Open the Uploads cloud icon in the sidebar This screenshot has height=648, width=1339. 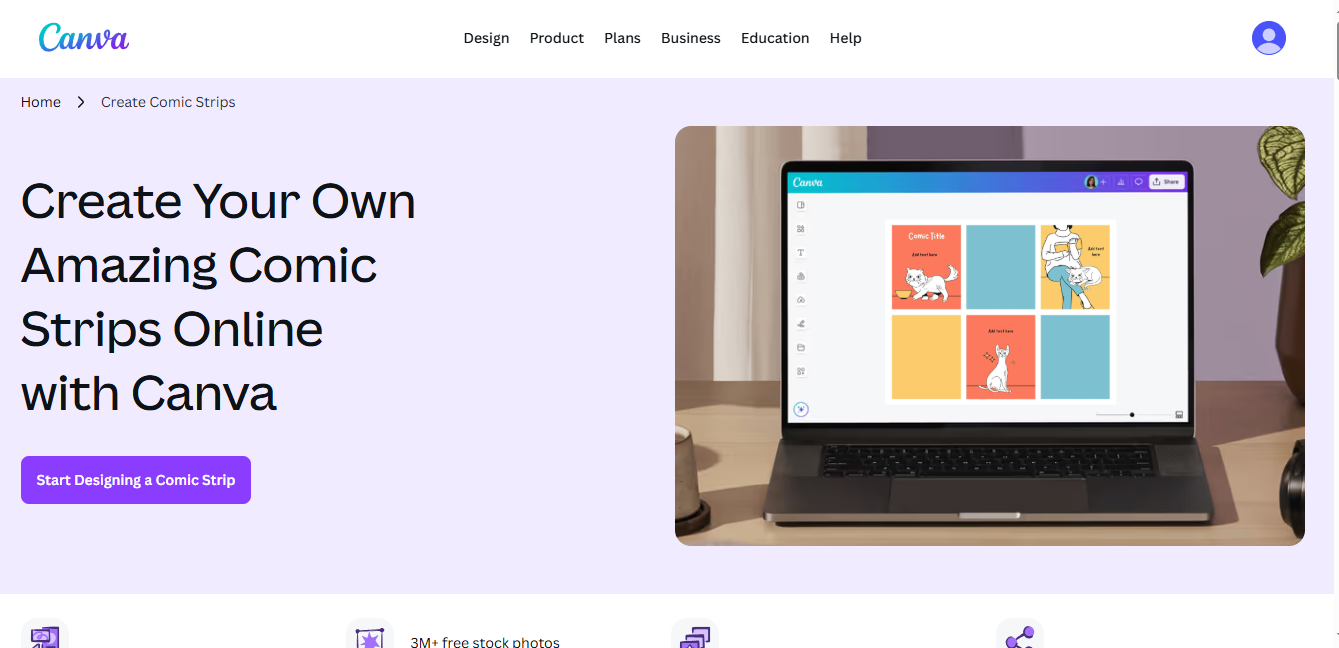pyautogui.click(x=800, y=300)
